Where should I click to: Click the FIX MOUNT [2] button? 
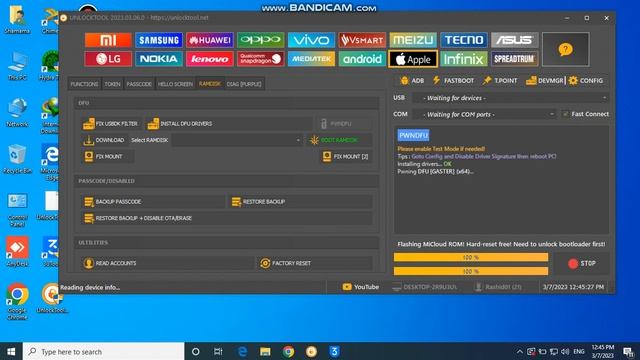(346, 156)
